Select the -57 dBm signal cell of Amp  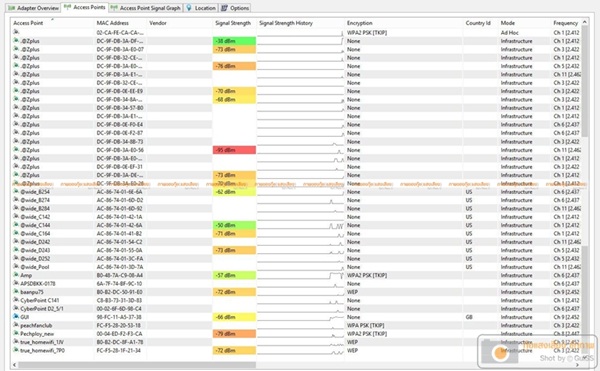pos(234,275)
